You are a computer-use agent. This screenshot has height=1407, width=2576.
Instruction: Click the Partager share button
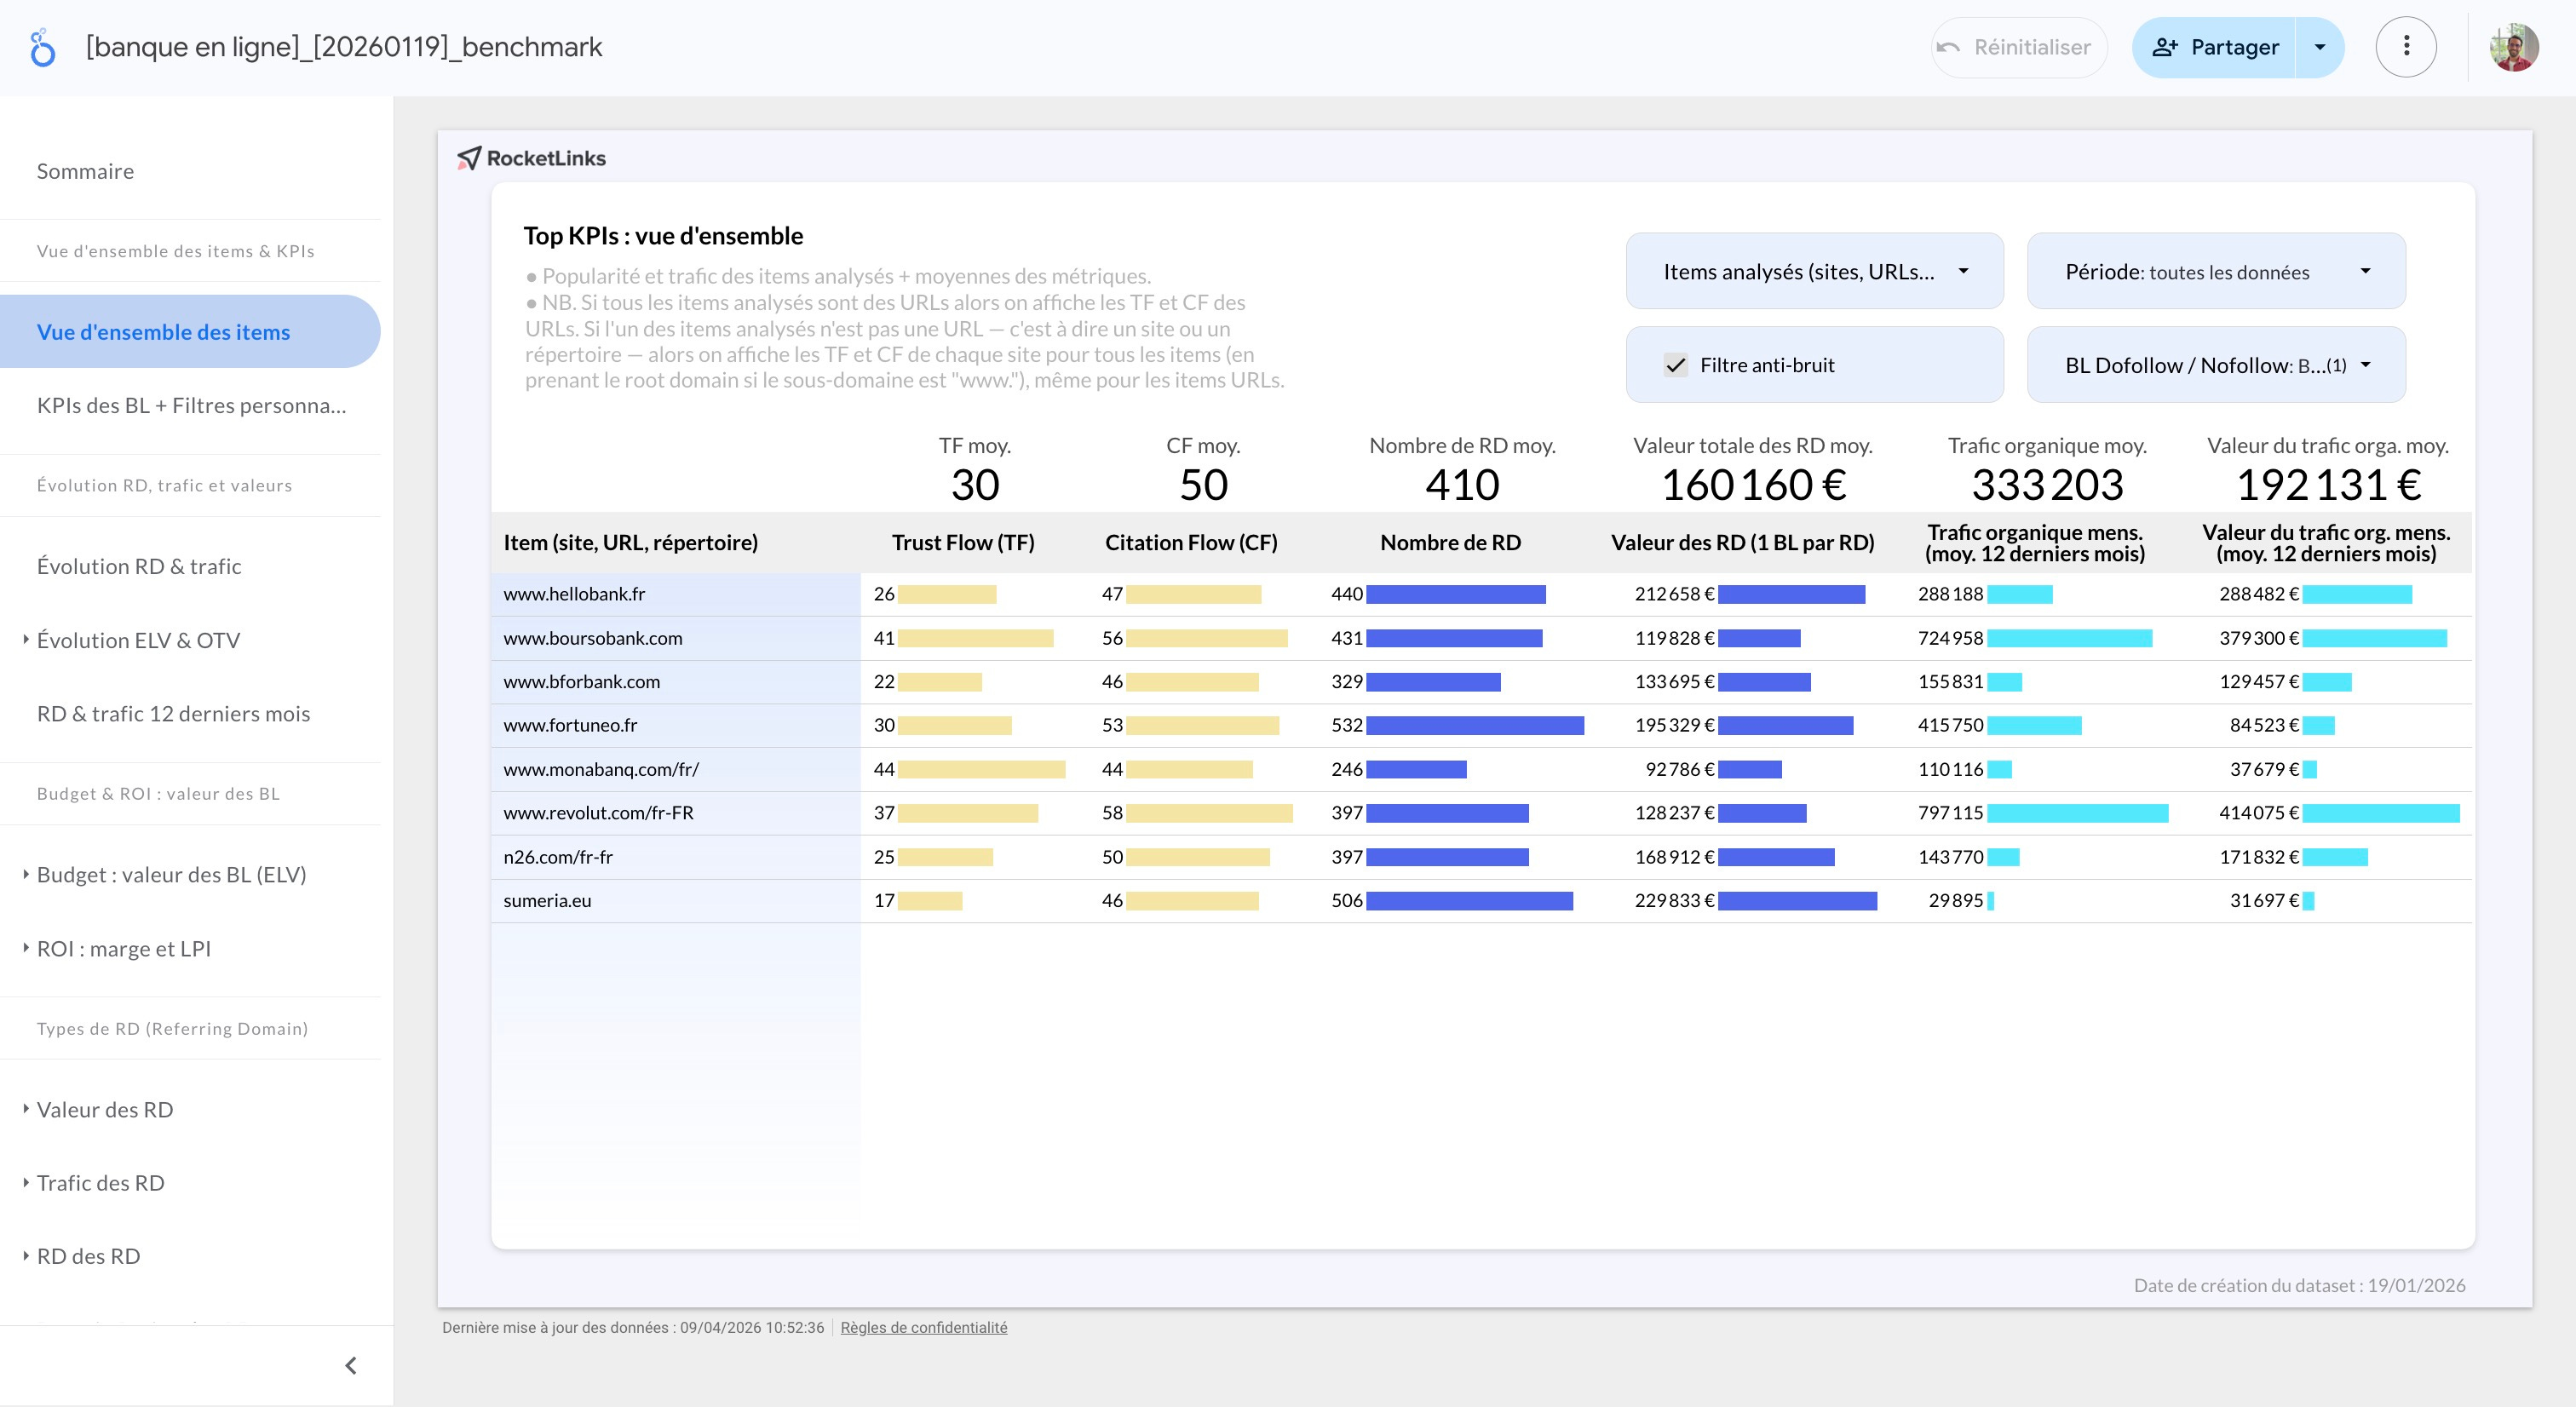[2214, 47]
